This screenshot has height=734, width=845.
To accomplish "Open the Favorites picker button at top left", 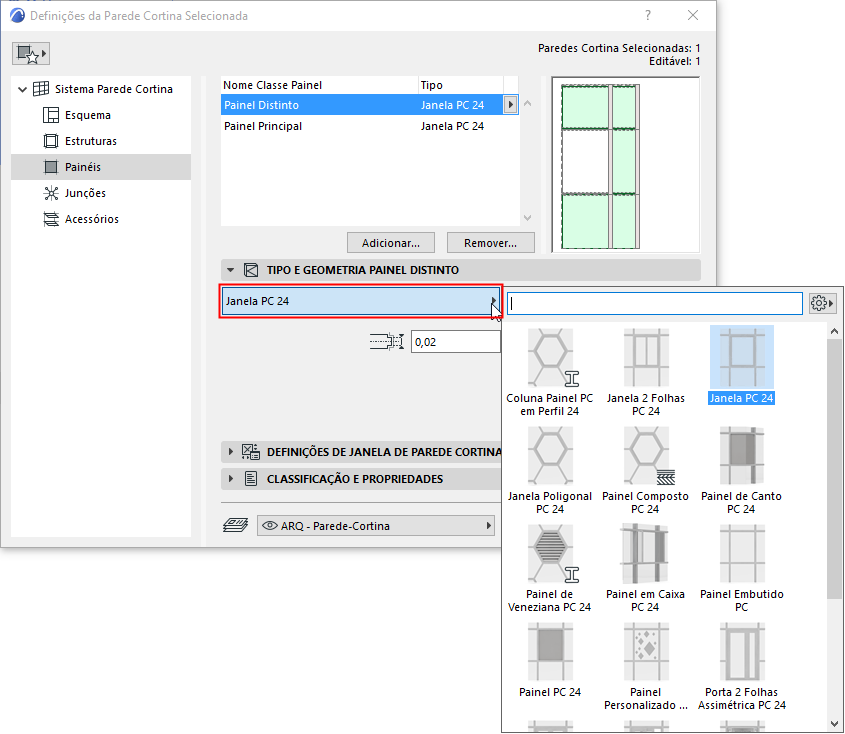I will tap(31, 53).
